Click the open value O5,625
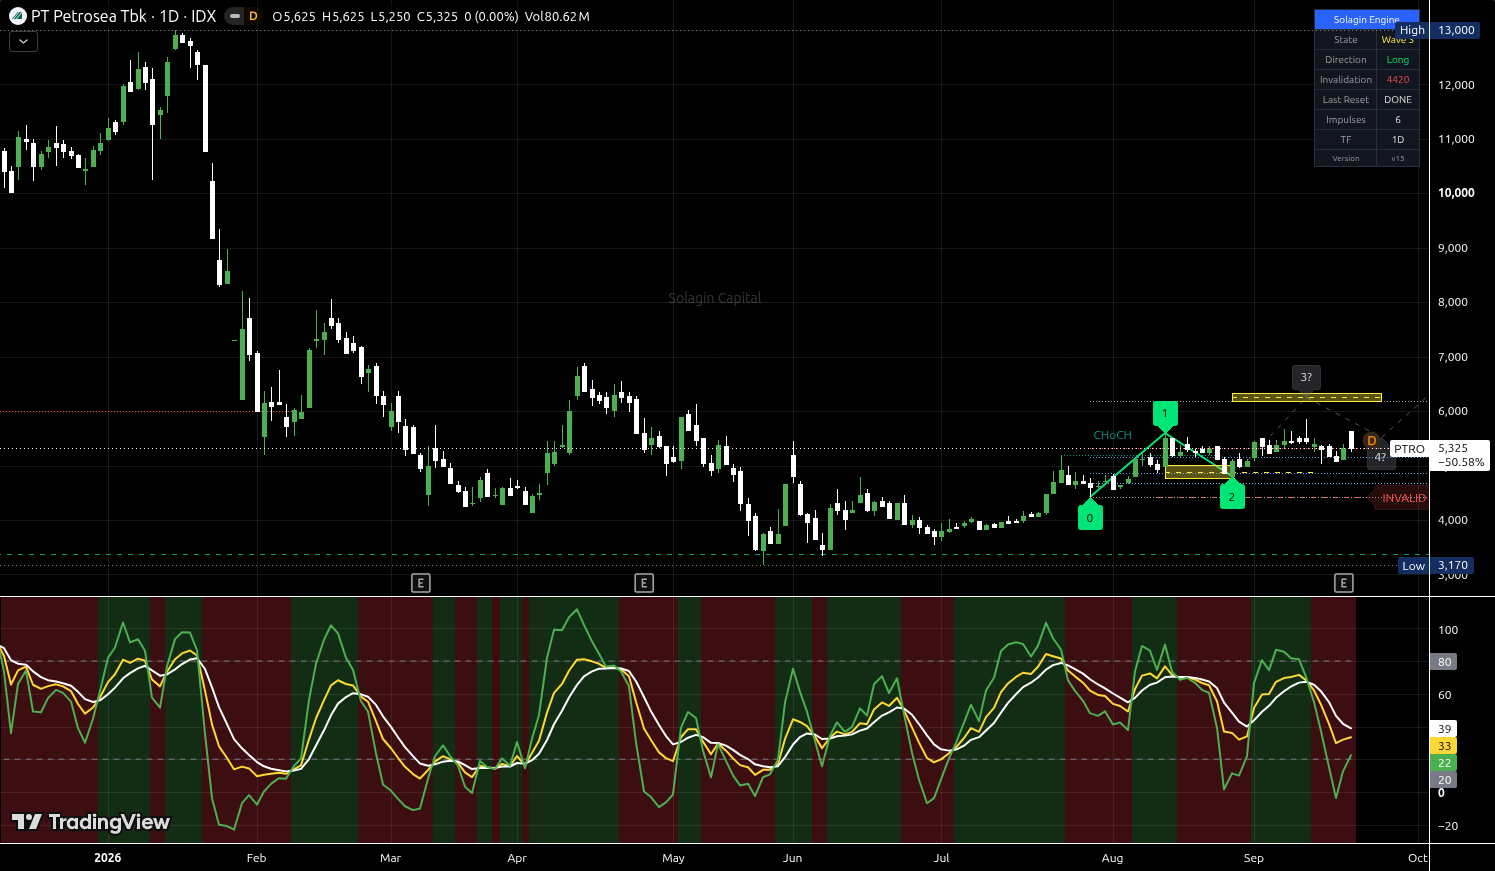 point(295,16)
